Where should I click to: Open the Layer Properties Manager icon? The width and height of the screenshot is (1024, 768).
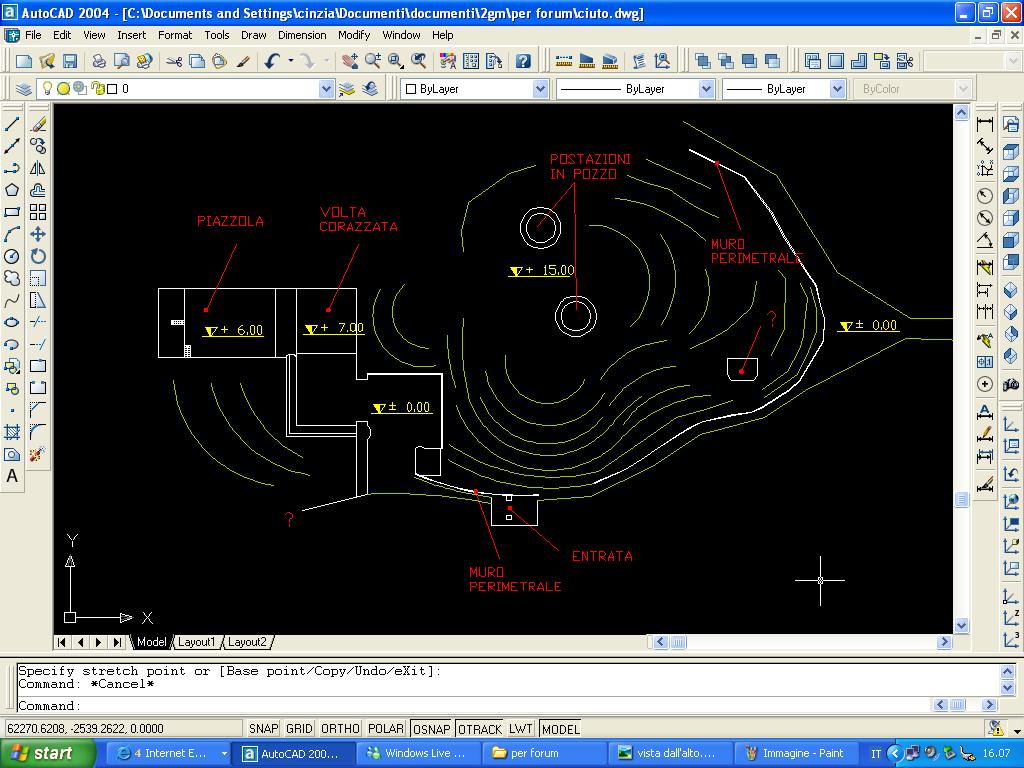(24, 89)
